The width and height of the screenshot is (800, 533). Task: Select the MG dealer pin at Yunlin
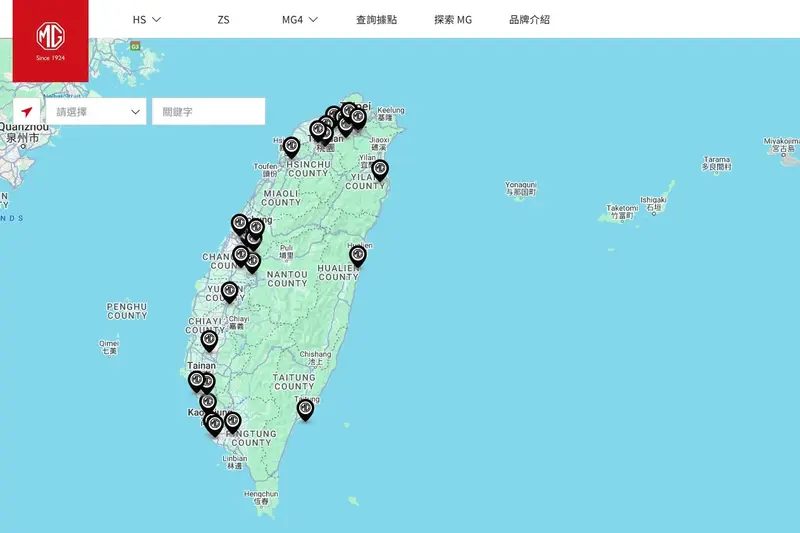click(229, 291)
